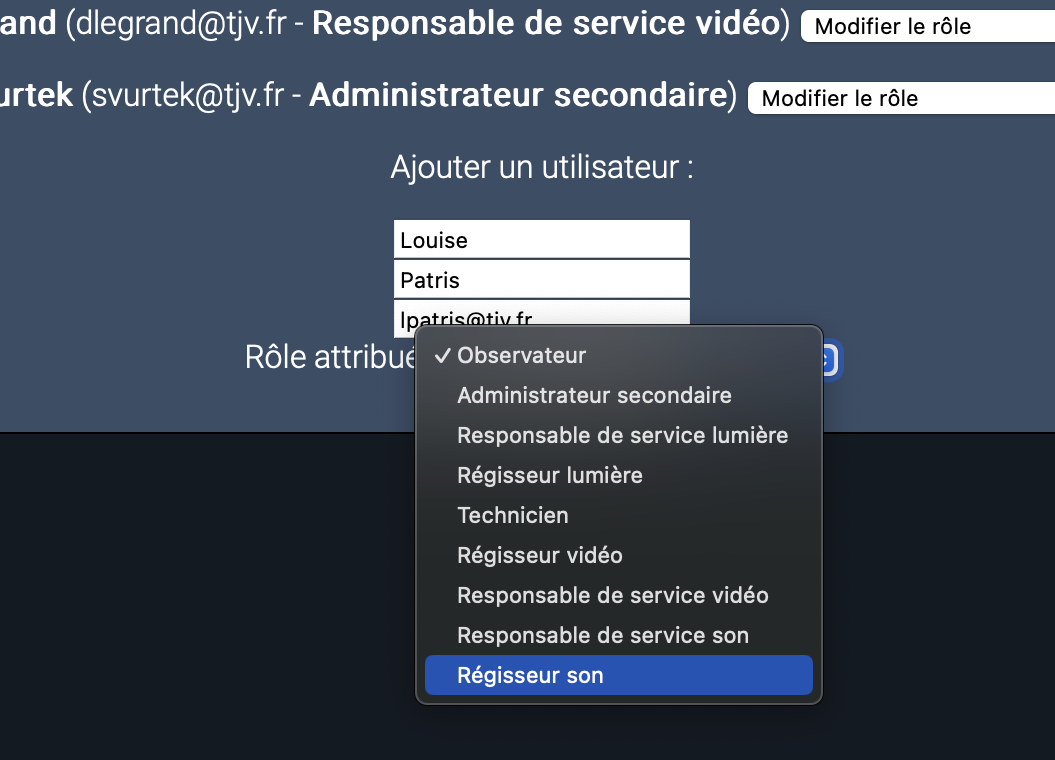The width and height of the screenshot is (1055, 760).
Task: Click the email address "dlegrand@tjv.fr"
Action: (x=170, y=23)
